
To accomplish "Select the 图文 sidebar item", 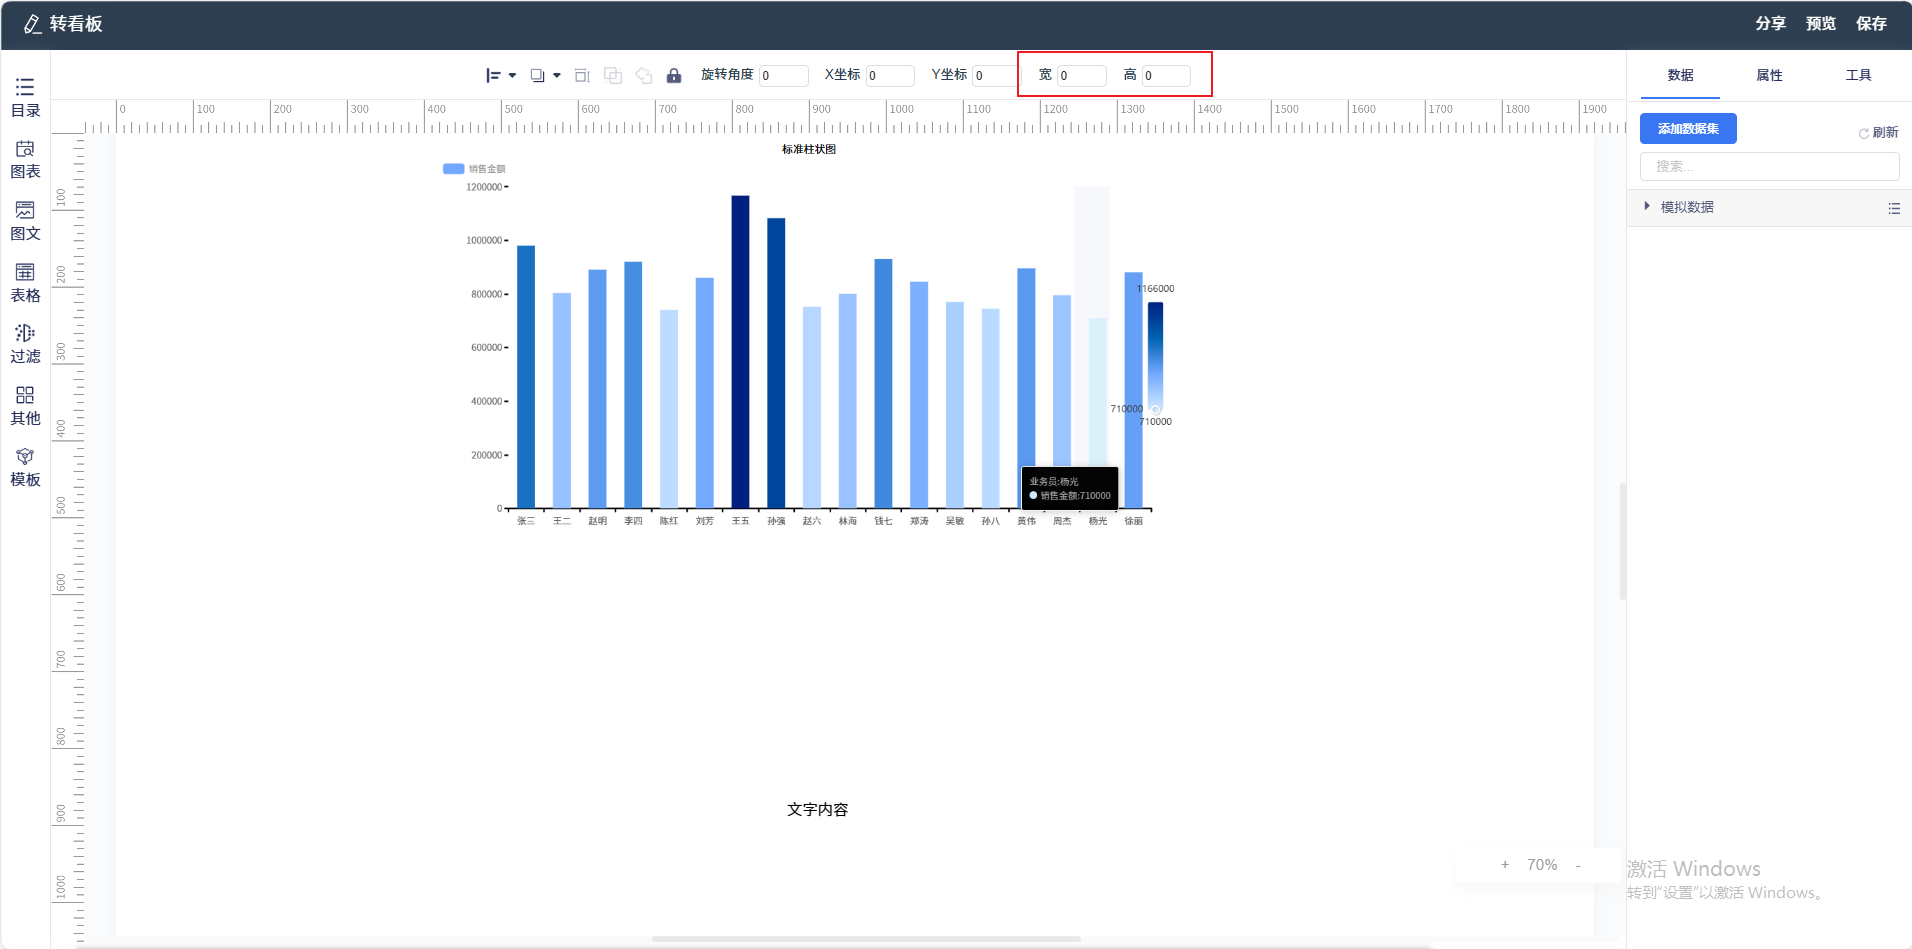I will (x=25, y=221).
